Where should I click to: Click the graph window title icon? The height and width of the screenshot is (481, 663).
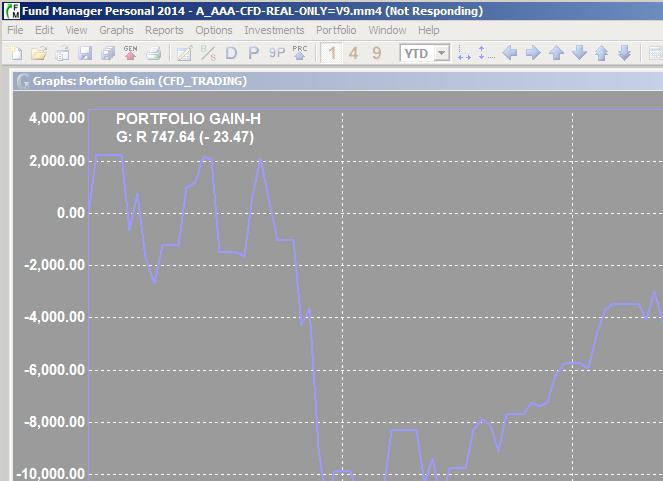coord(22,81)
